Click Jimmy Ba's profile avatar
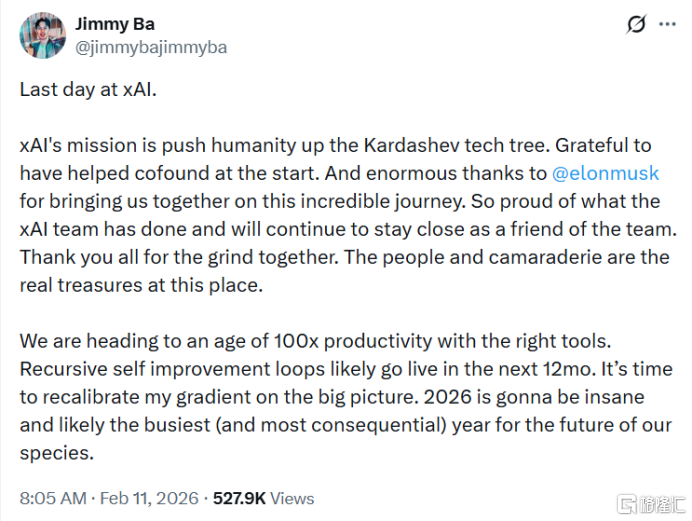The height and width of the screenshot is (521, 692). pyautogui.click(x=43, y=34)
